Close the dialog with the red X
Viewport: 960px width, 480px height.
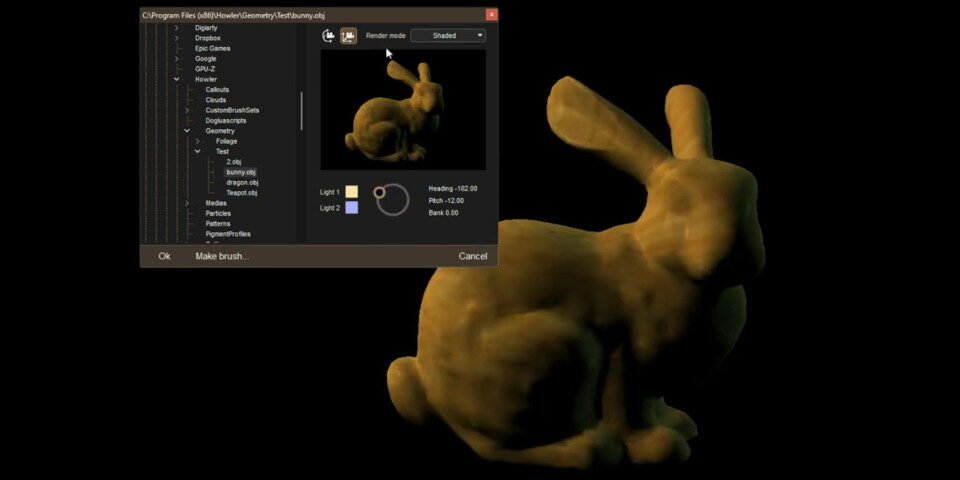click(x=491, y=15)
